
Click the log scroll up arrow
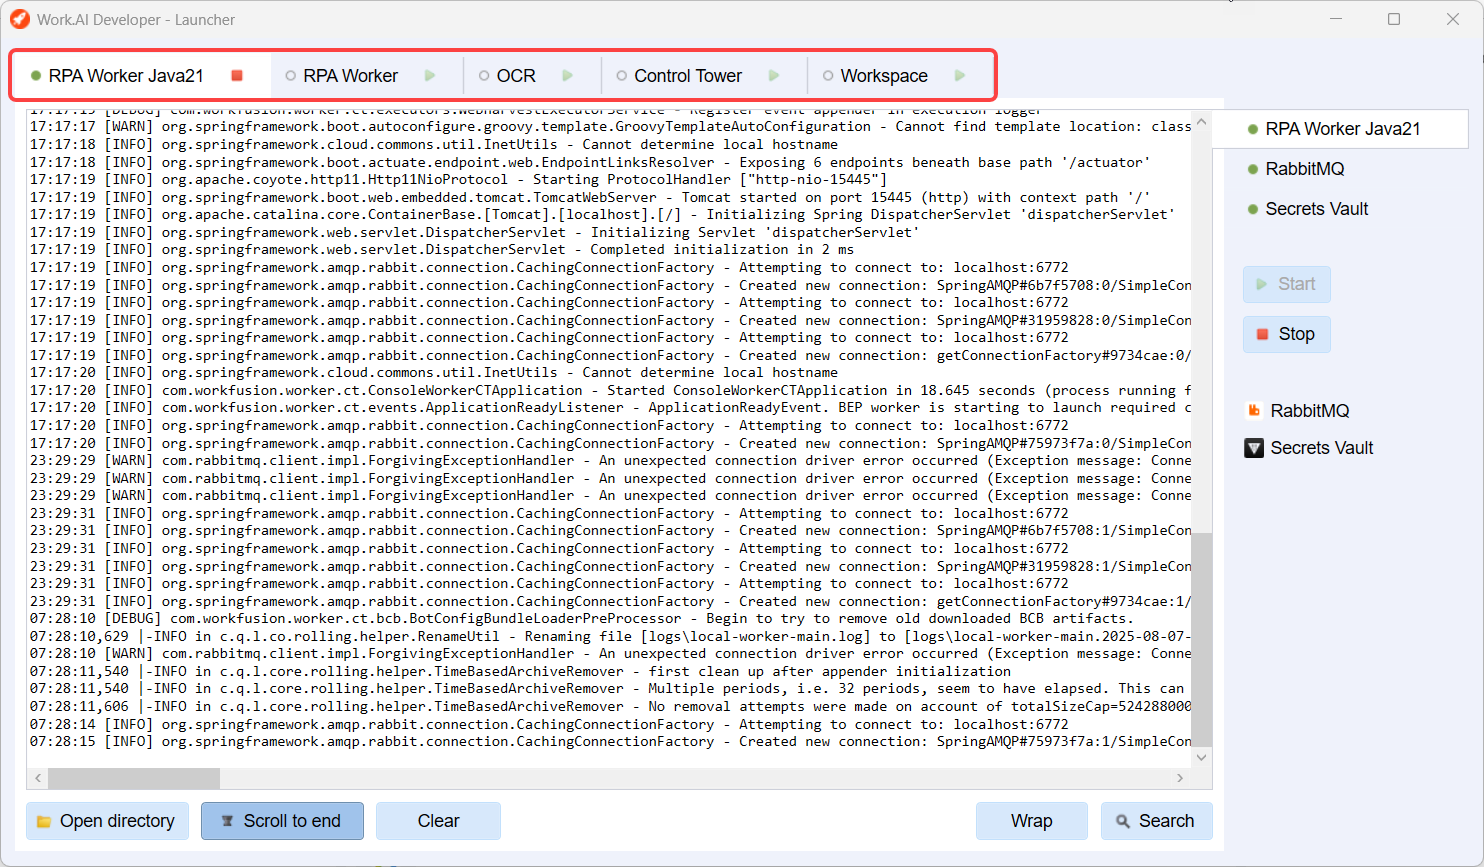(x=1202, y=121)
